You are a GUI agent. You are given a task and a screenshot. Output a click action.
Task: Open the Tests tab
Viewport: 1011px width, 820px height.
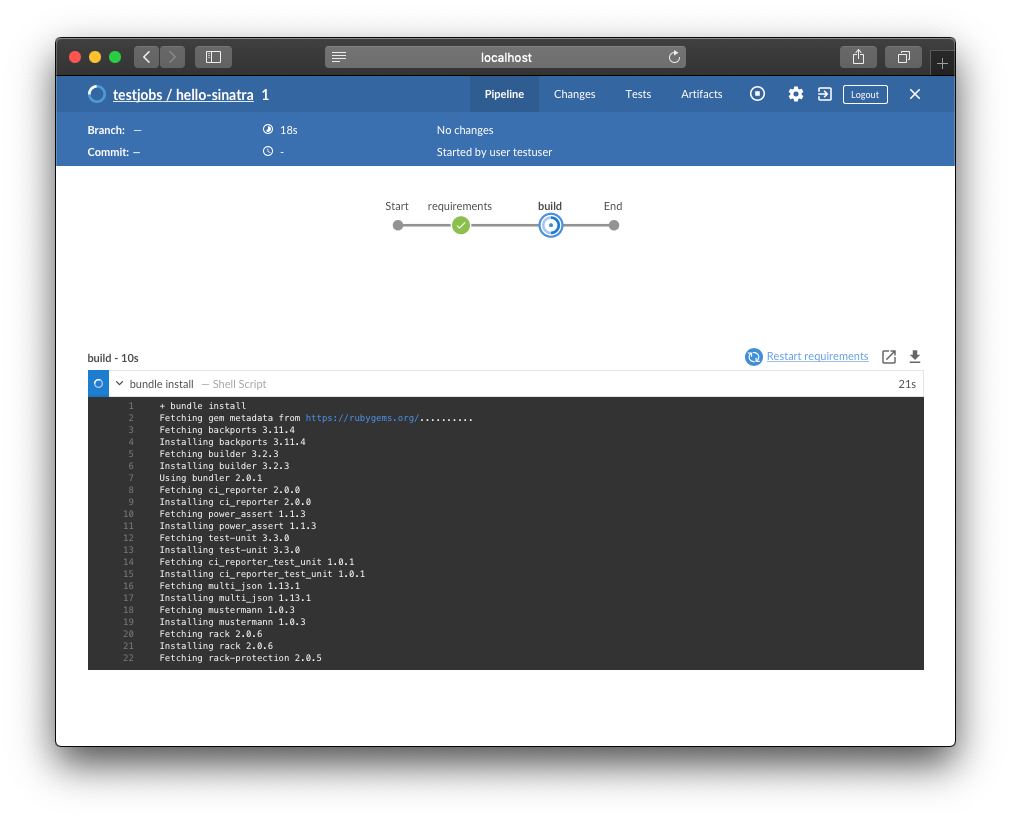638,94
